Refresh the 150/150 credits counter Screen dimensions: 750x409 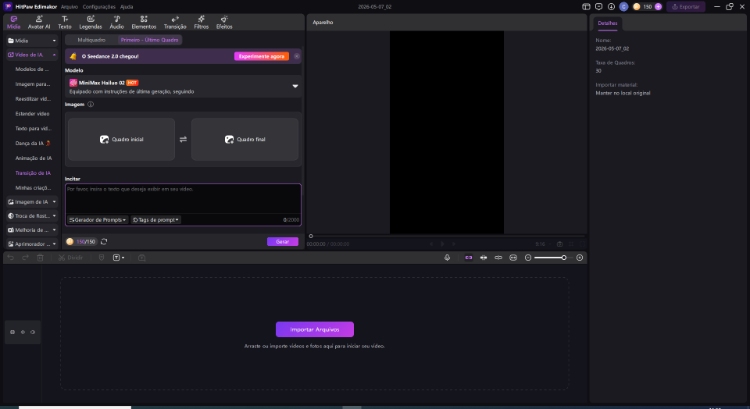click(x=104, y=242)
